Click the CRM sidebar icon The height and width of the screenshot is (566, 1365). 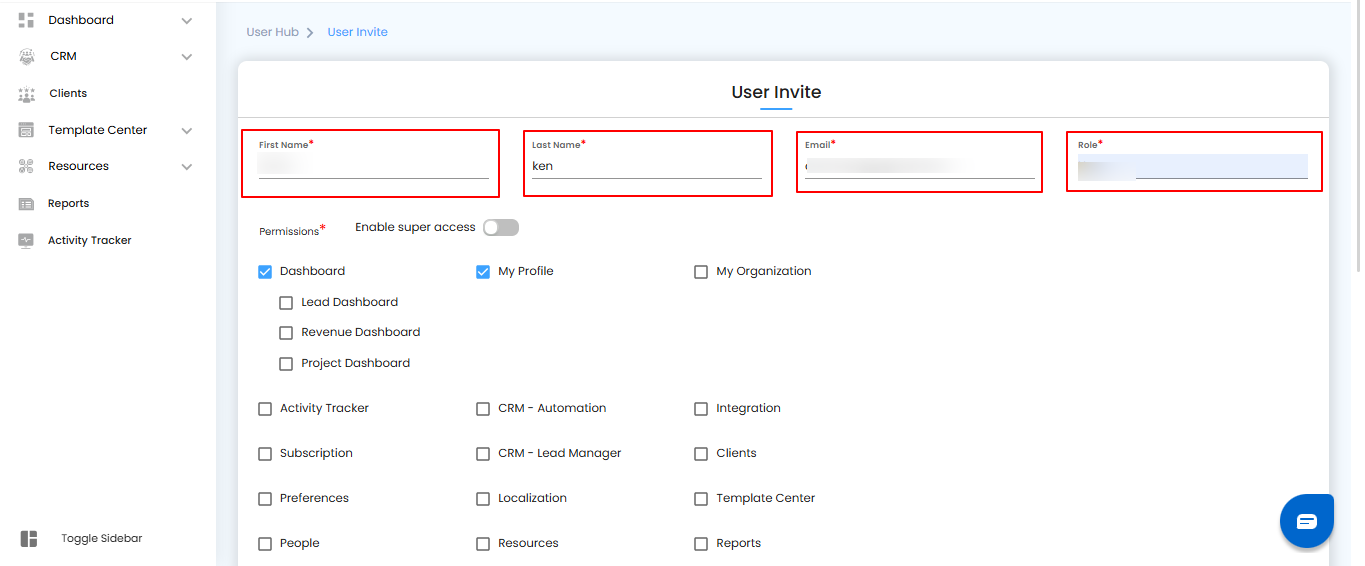[27, 57]
